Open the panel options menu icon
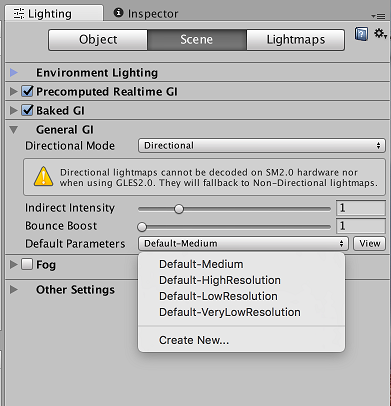Screen dimensions: 391x406 point(378,16)
